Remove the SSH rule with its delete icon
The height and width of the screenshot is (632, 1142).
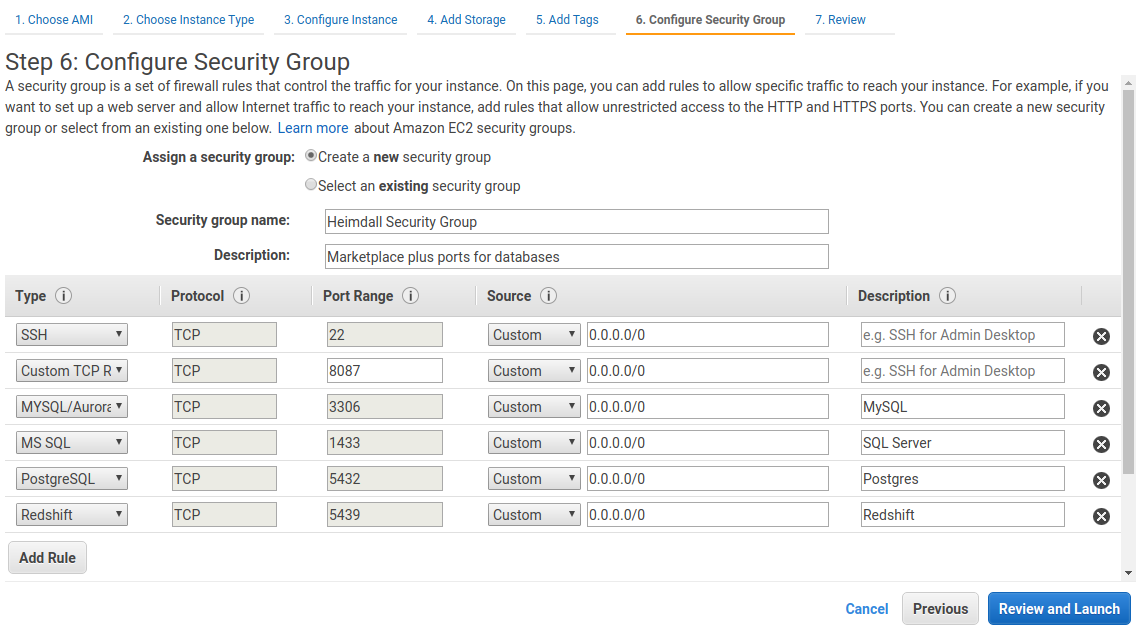coord(1101,336)
